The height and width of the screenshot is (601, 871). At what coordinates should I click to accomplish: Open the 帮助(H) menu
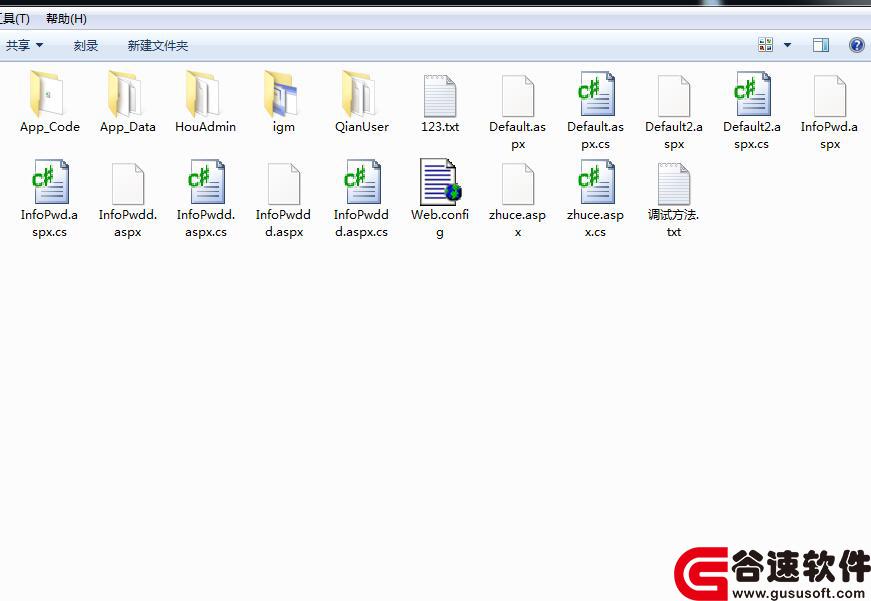[x=66, y=19]
